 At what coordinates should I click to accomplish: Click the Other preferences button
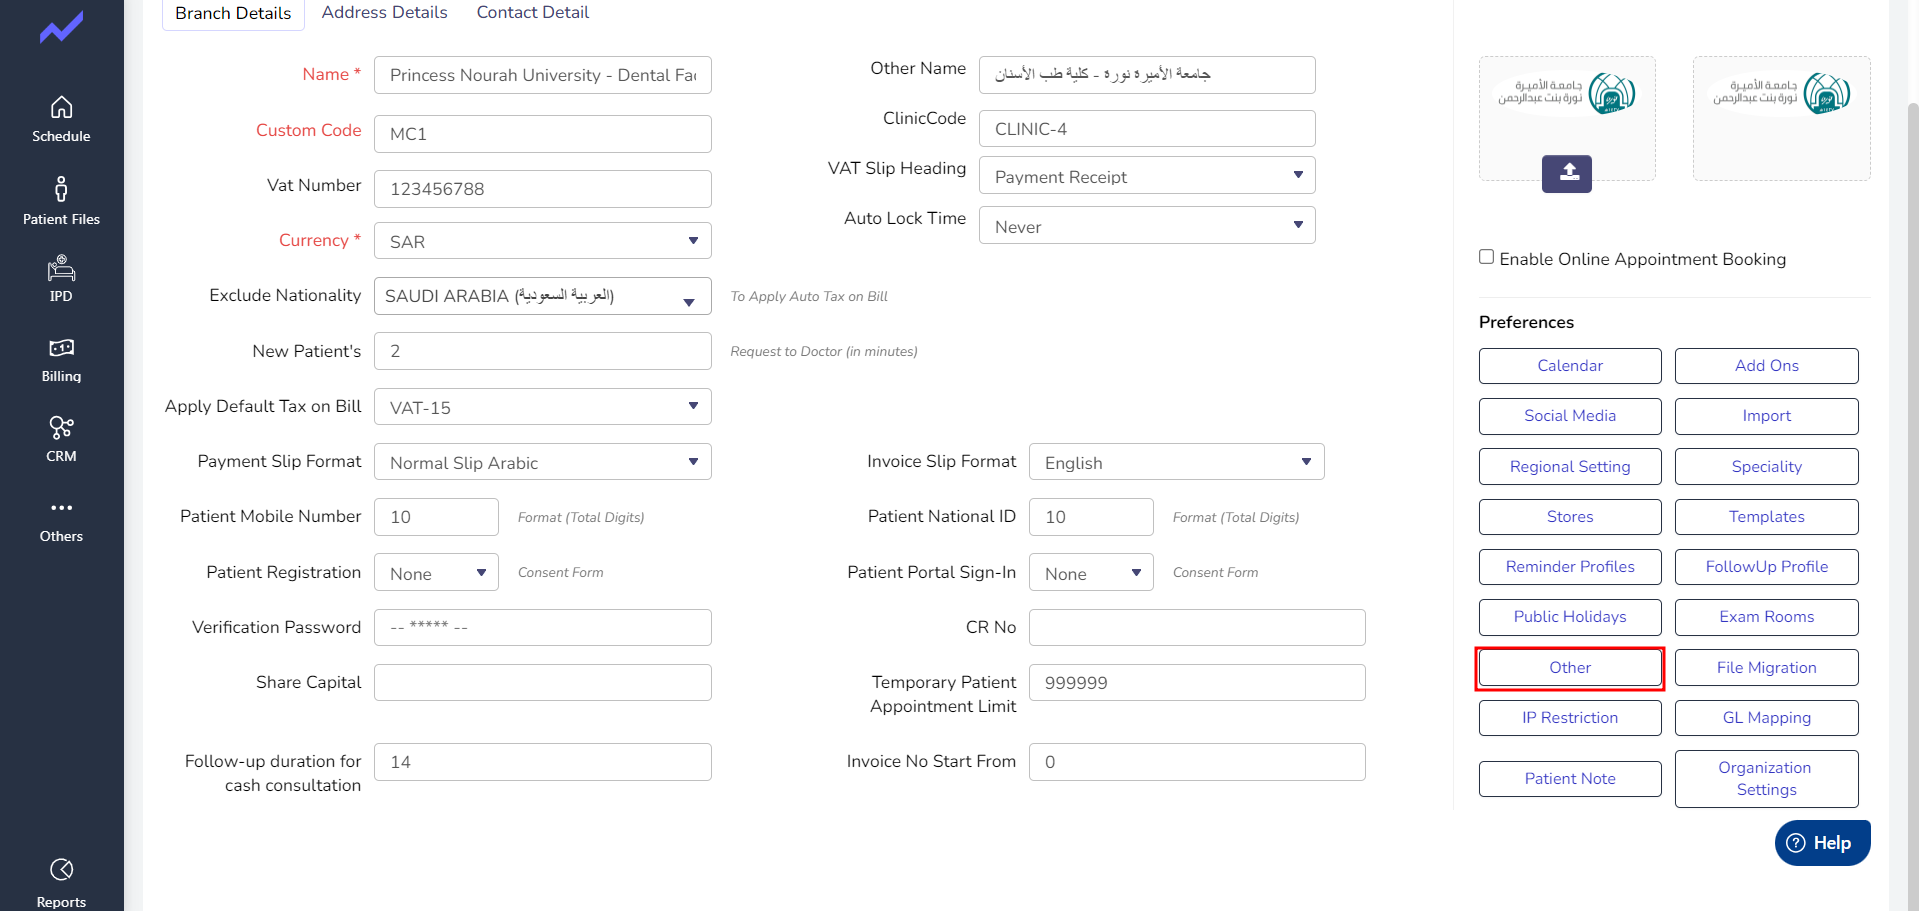(1570, 668)
